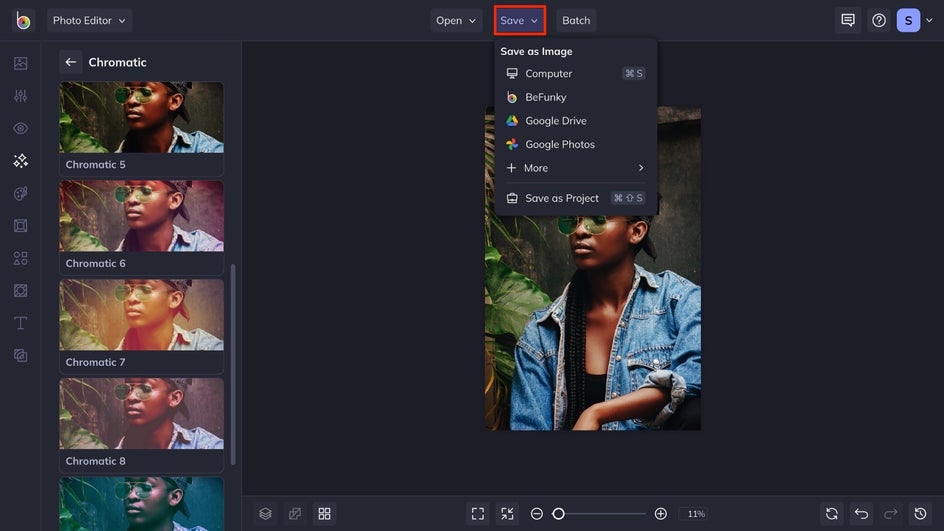Save image to Computer

coord(576,73)
